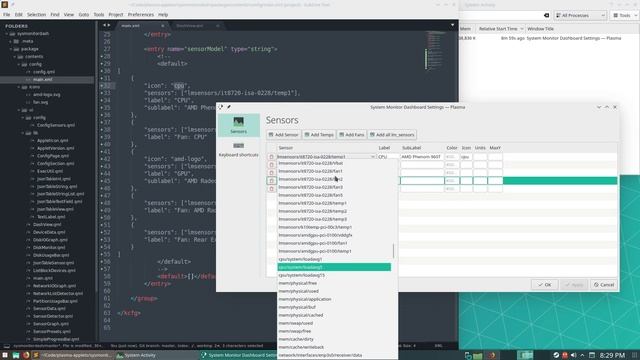Screen dimensions: 640x360
Task: Open the volume control tray icon
Action: (573, 355)
